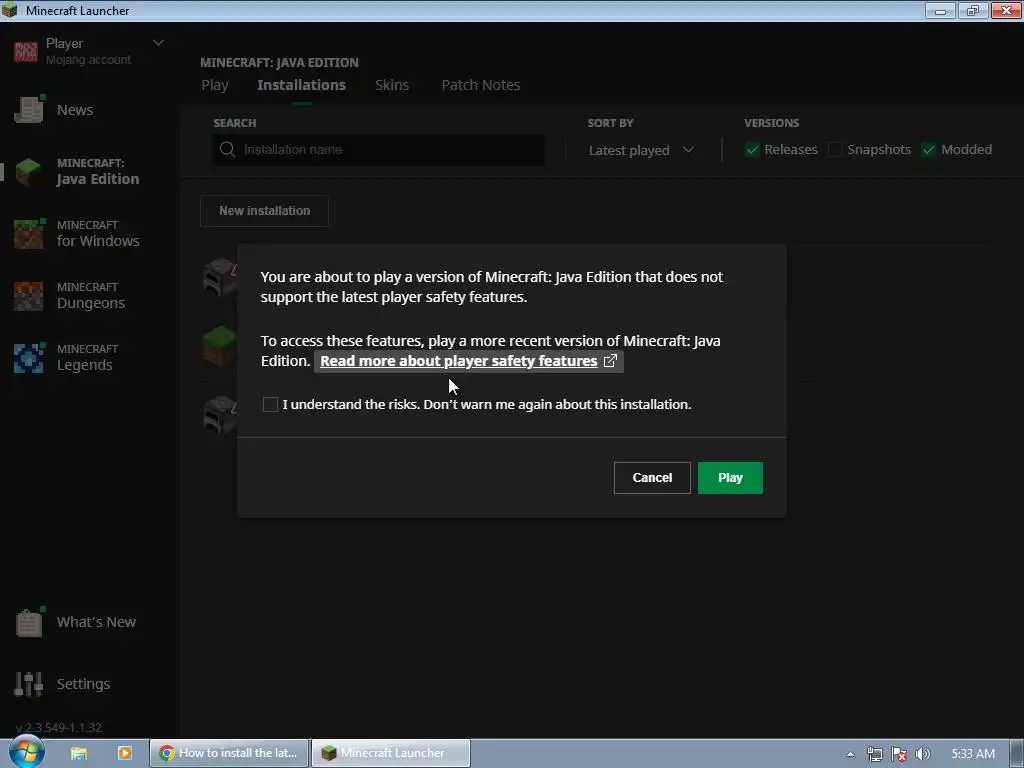This screenshot has height=768, width=1024.
Task: Open the Windows Start button
Action: 26,752
